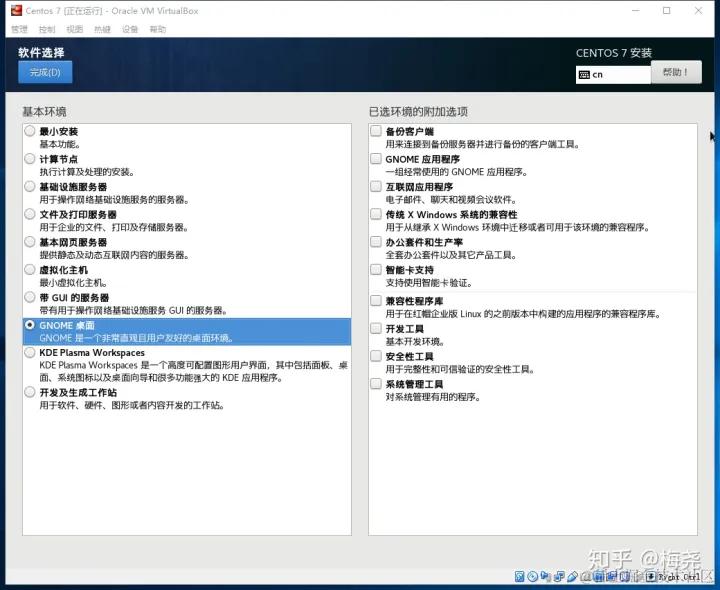This screenshot has height=590, width=720.
Task: Click the 电子邮件、聊天和视频会议软件。 description
Action: pyautogui.click(x=452, y=200)
